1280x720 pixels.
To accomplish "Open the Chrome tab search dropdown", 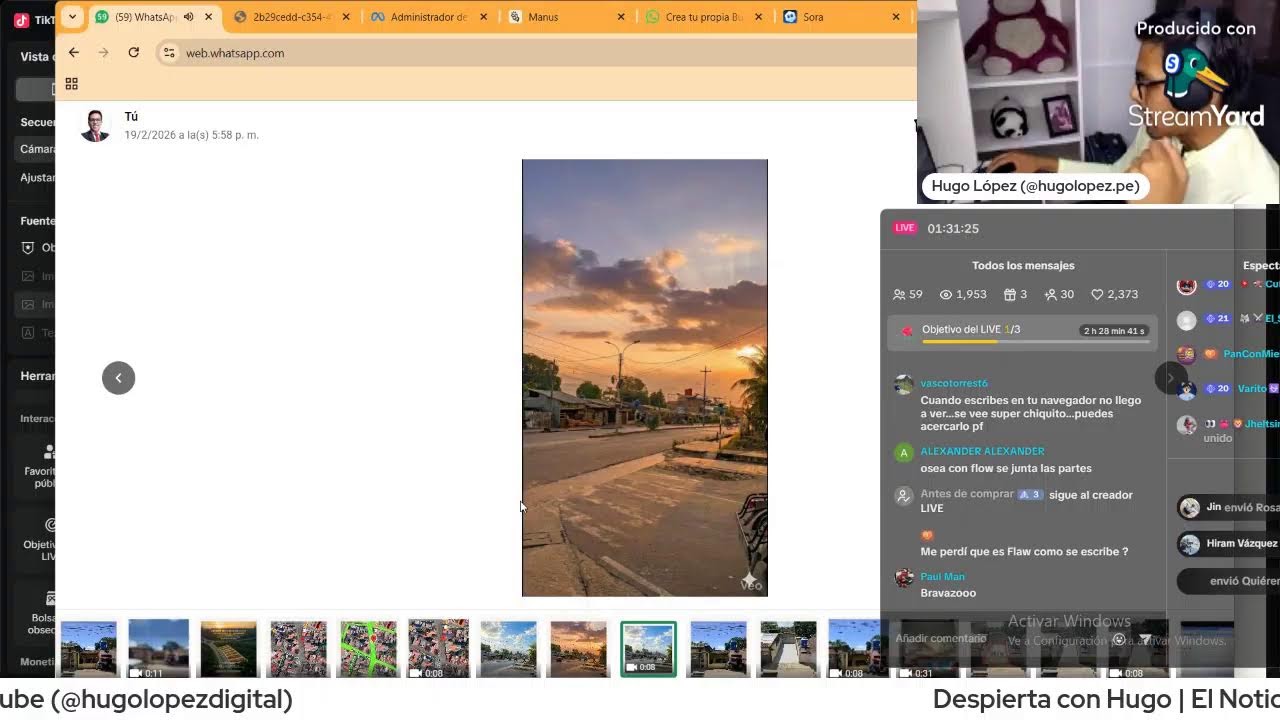I will pyautogui.click(x=72, y=17).
